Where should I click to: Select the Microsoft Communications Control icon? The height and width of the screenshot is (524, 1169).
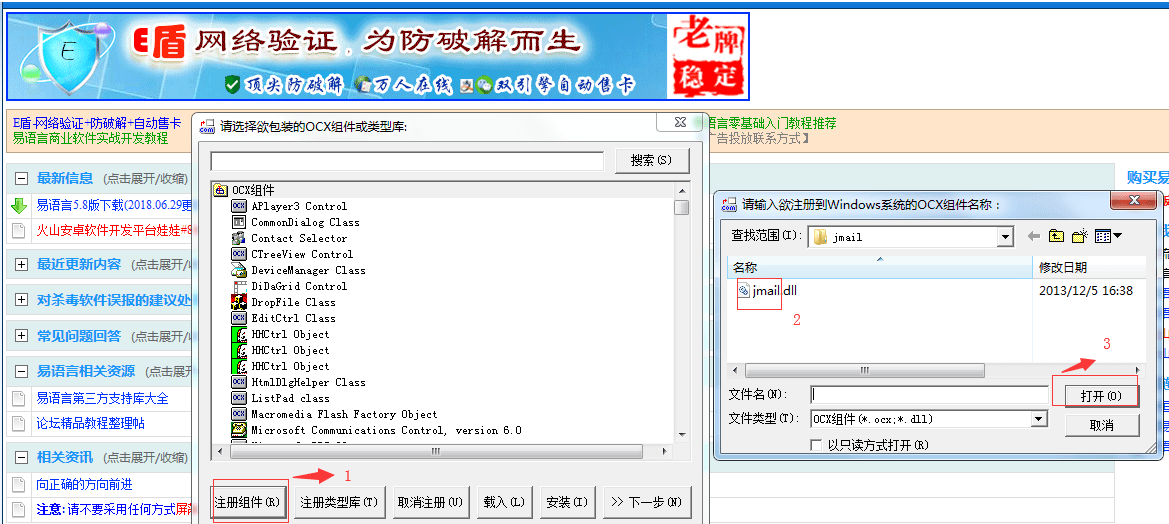(x=239, y=430)
